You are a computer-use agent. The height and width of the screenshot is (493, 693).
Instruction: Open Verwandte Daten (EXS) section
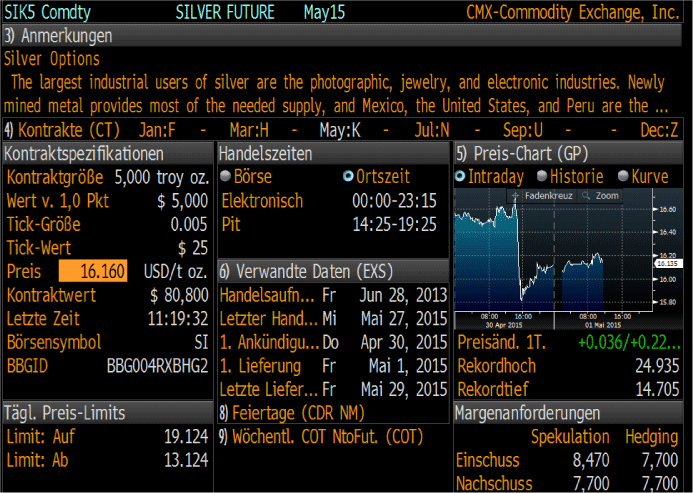coord(305,272)
